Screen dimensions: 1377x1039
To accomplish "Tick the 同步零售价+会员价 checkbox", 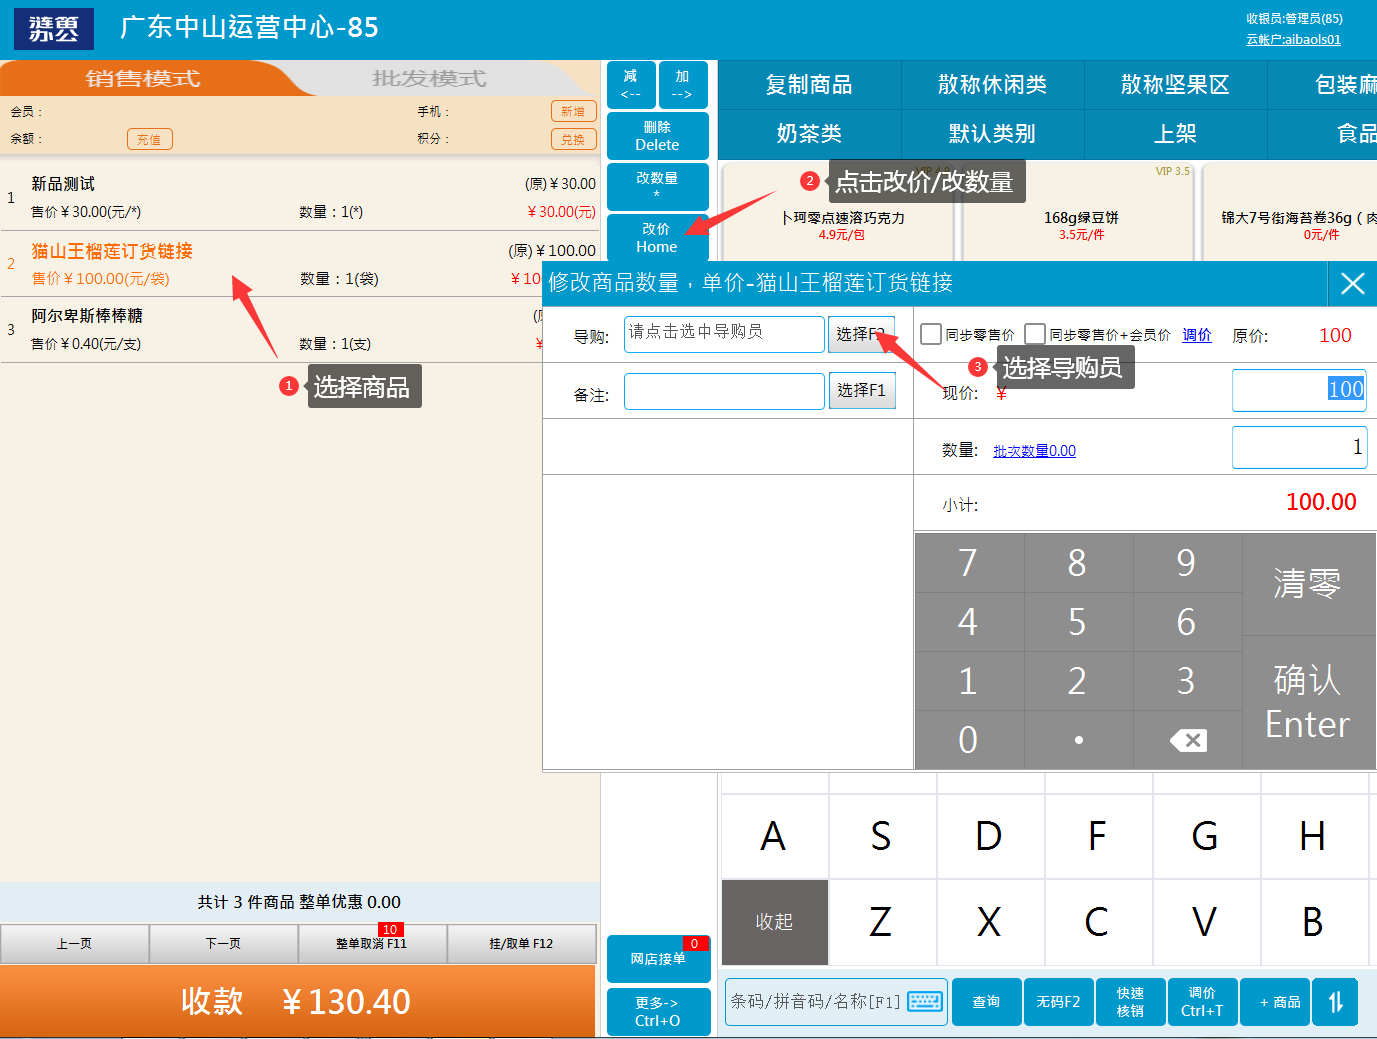I will coord(1035,334).
